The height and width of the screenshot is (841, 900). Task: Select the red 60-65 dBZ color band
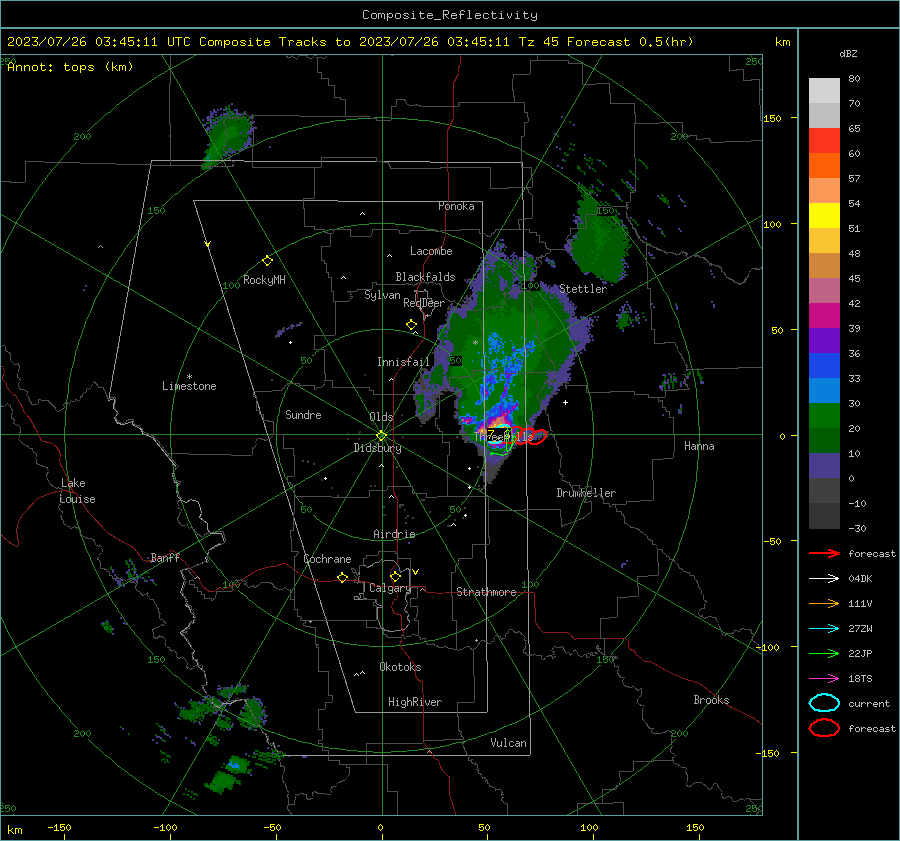824,141
